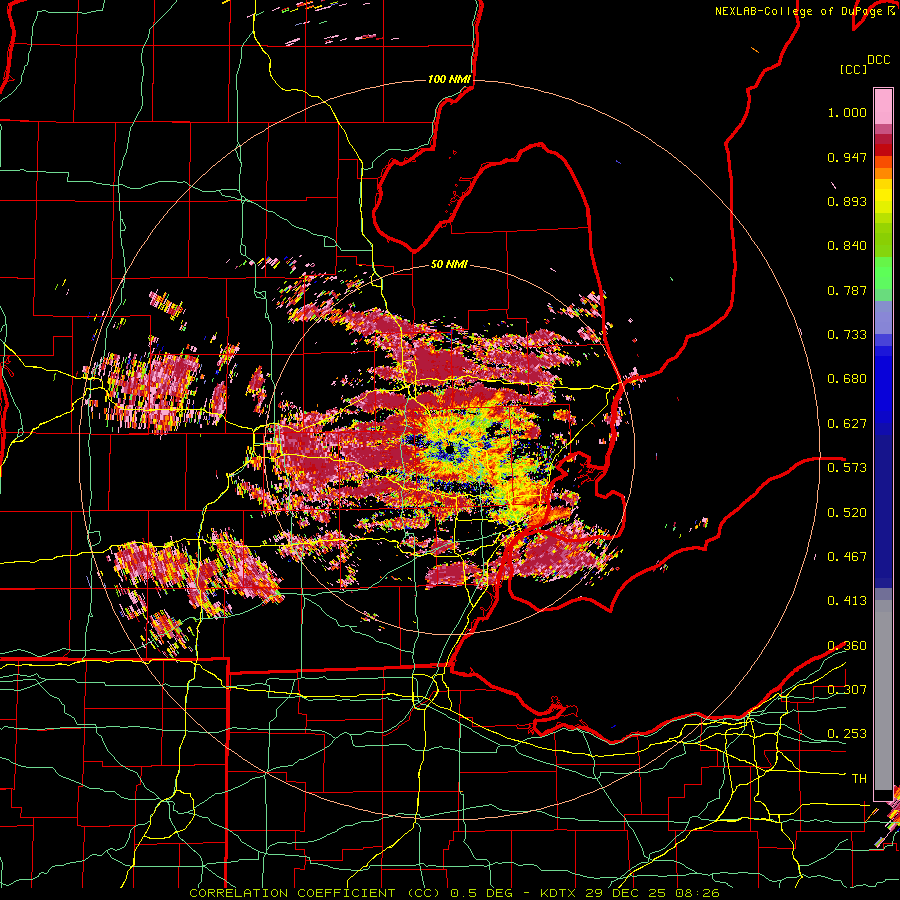
Task: Click the 0.893 legend value
Action: coord(847,201)
